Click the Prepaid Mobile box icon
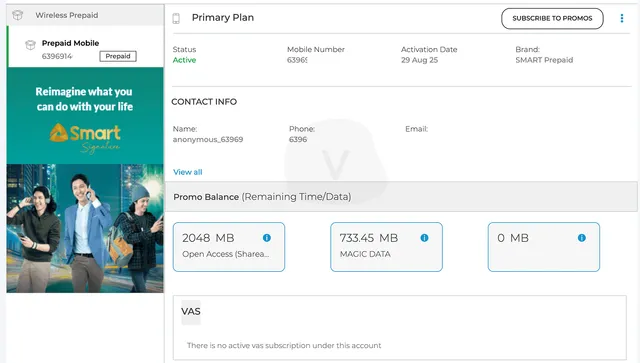Viewport: 640px width, 363px height. coord(30,45)
